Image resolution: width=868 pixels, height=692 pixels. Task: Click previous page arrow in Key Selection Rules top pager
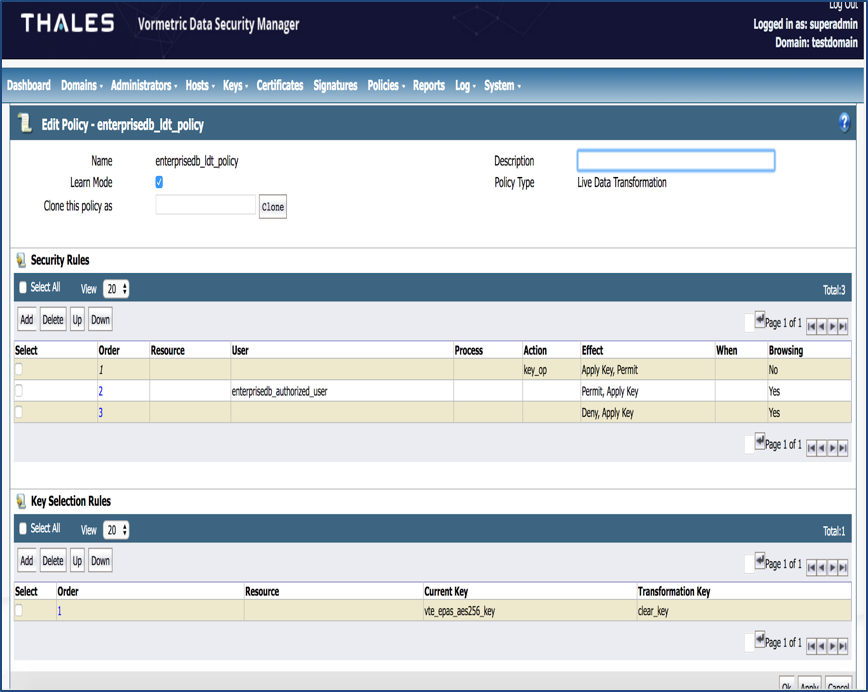[822, 568]
